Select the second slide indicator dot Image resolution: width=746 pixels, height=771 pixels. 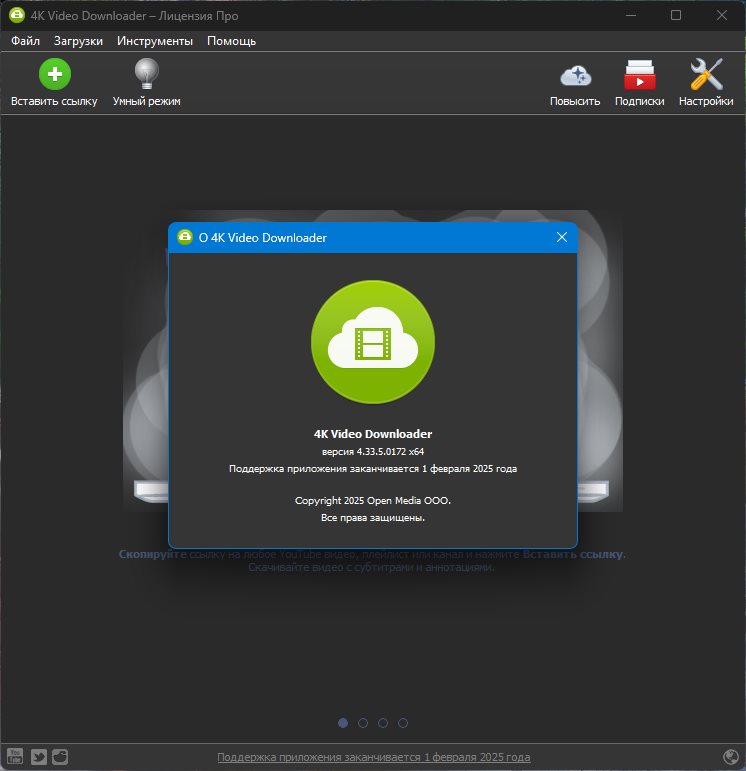[363, 723]
